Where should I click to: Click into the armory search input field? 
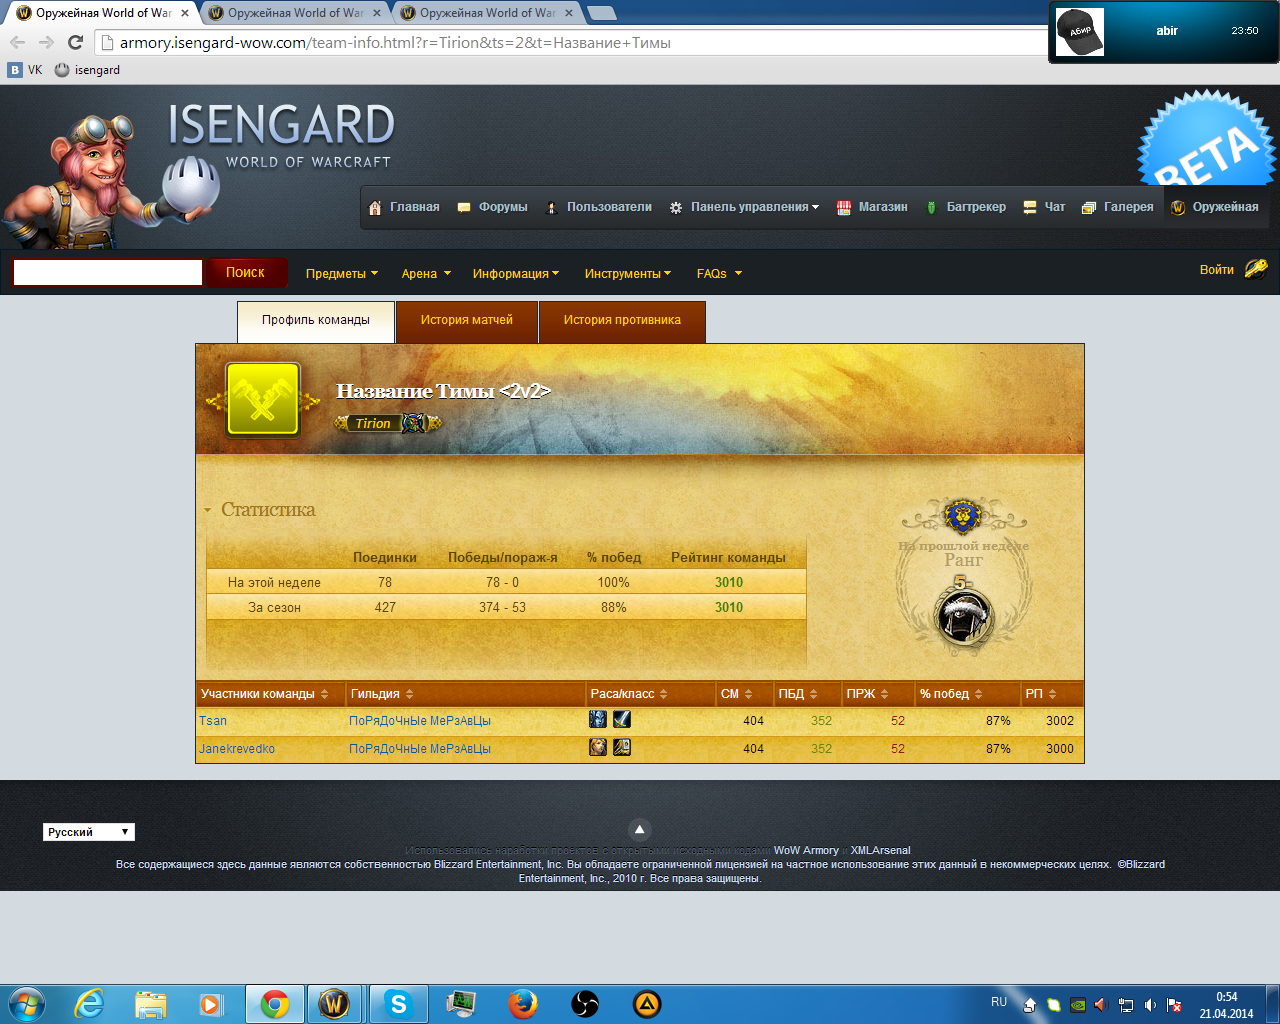pyautogui.click(x=108, y=272)
